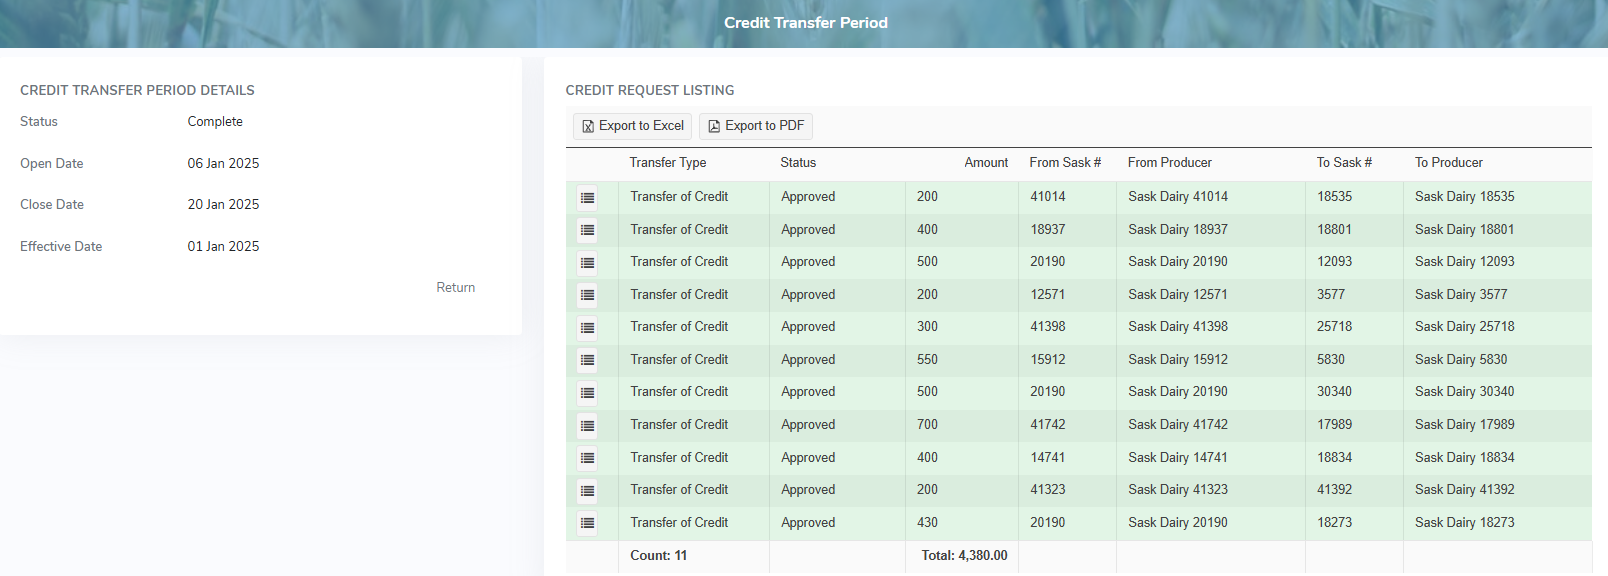Screen dimensions: 1608x576
Task: Click list icon for Sask Dairy 18937 transfer
Action: [x=587, y=230]
